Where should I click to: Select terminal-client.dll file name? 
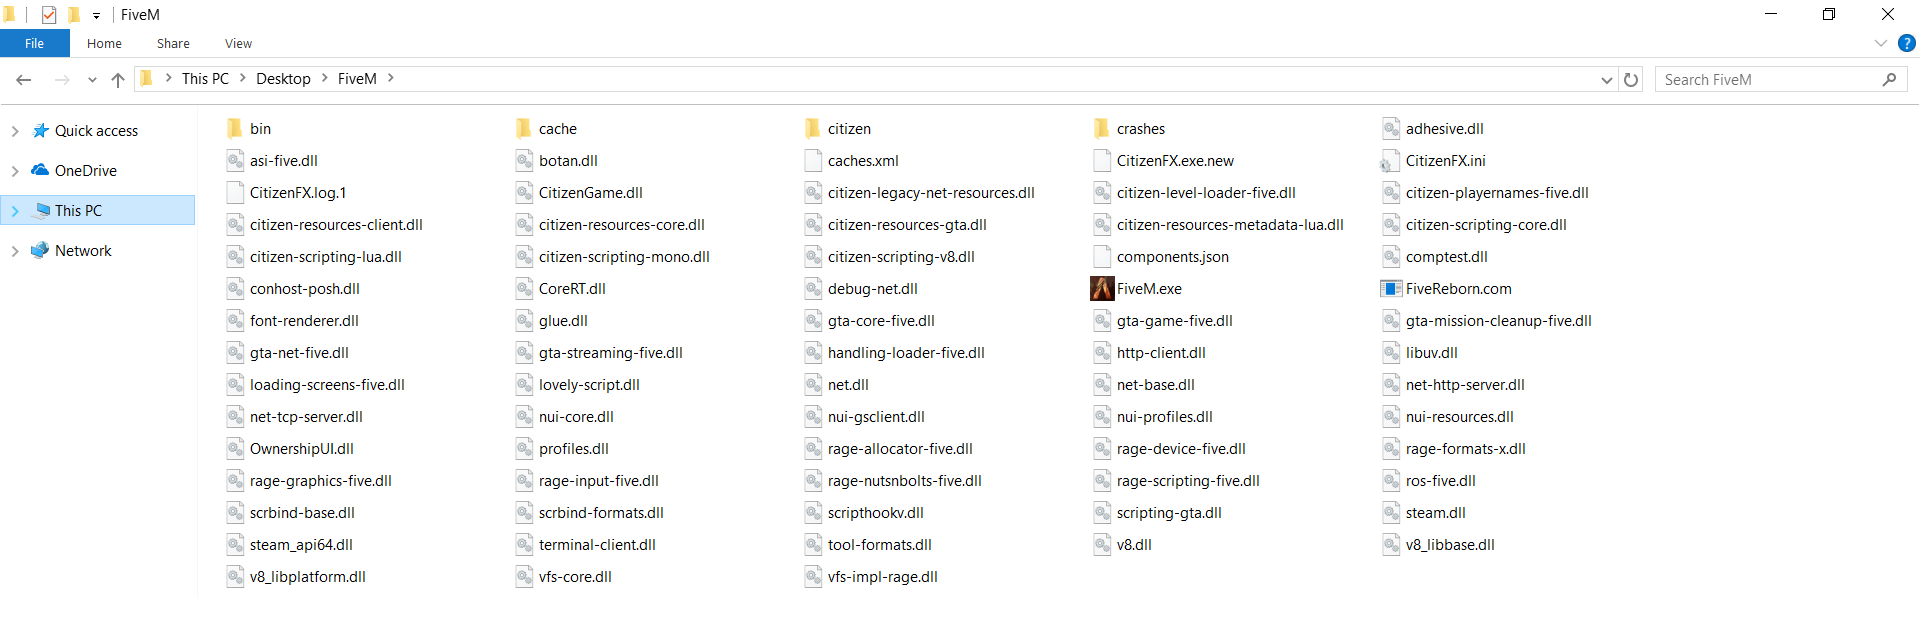(597, 545)
